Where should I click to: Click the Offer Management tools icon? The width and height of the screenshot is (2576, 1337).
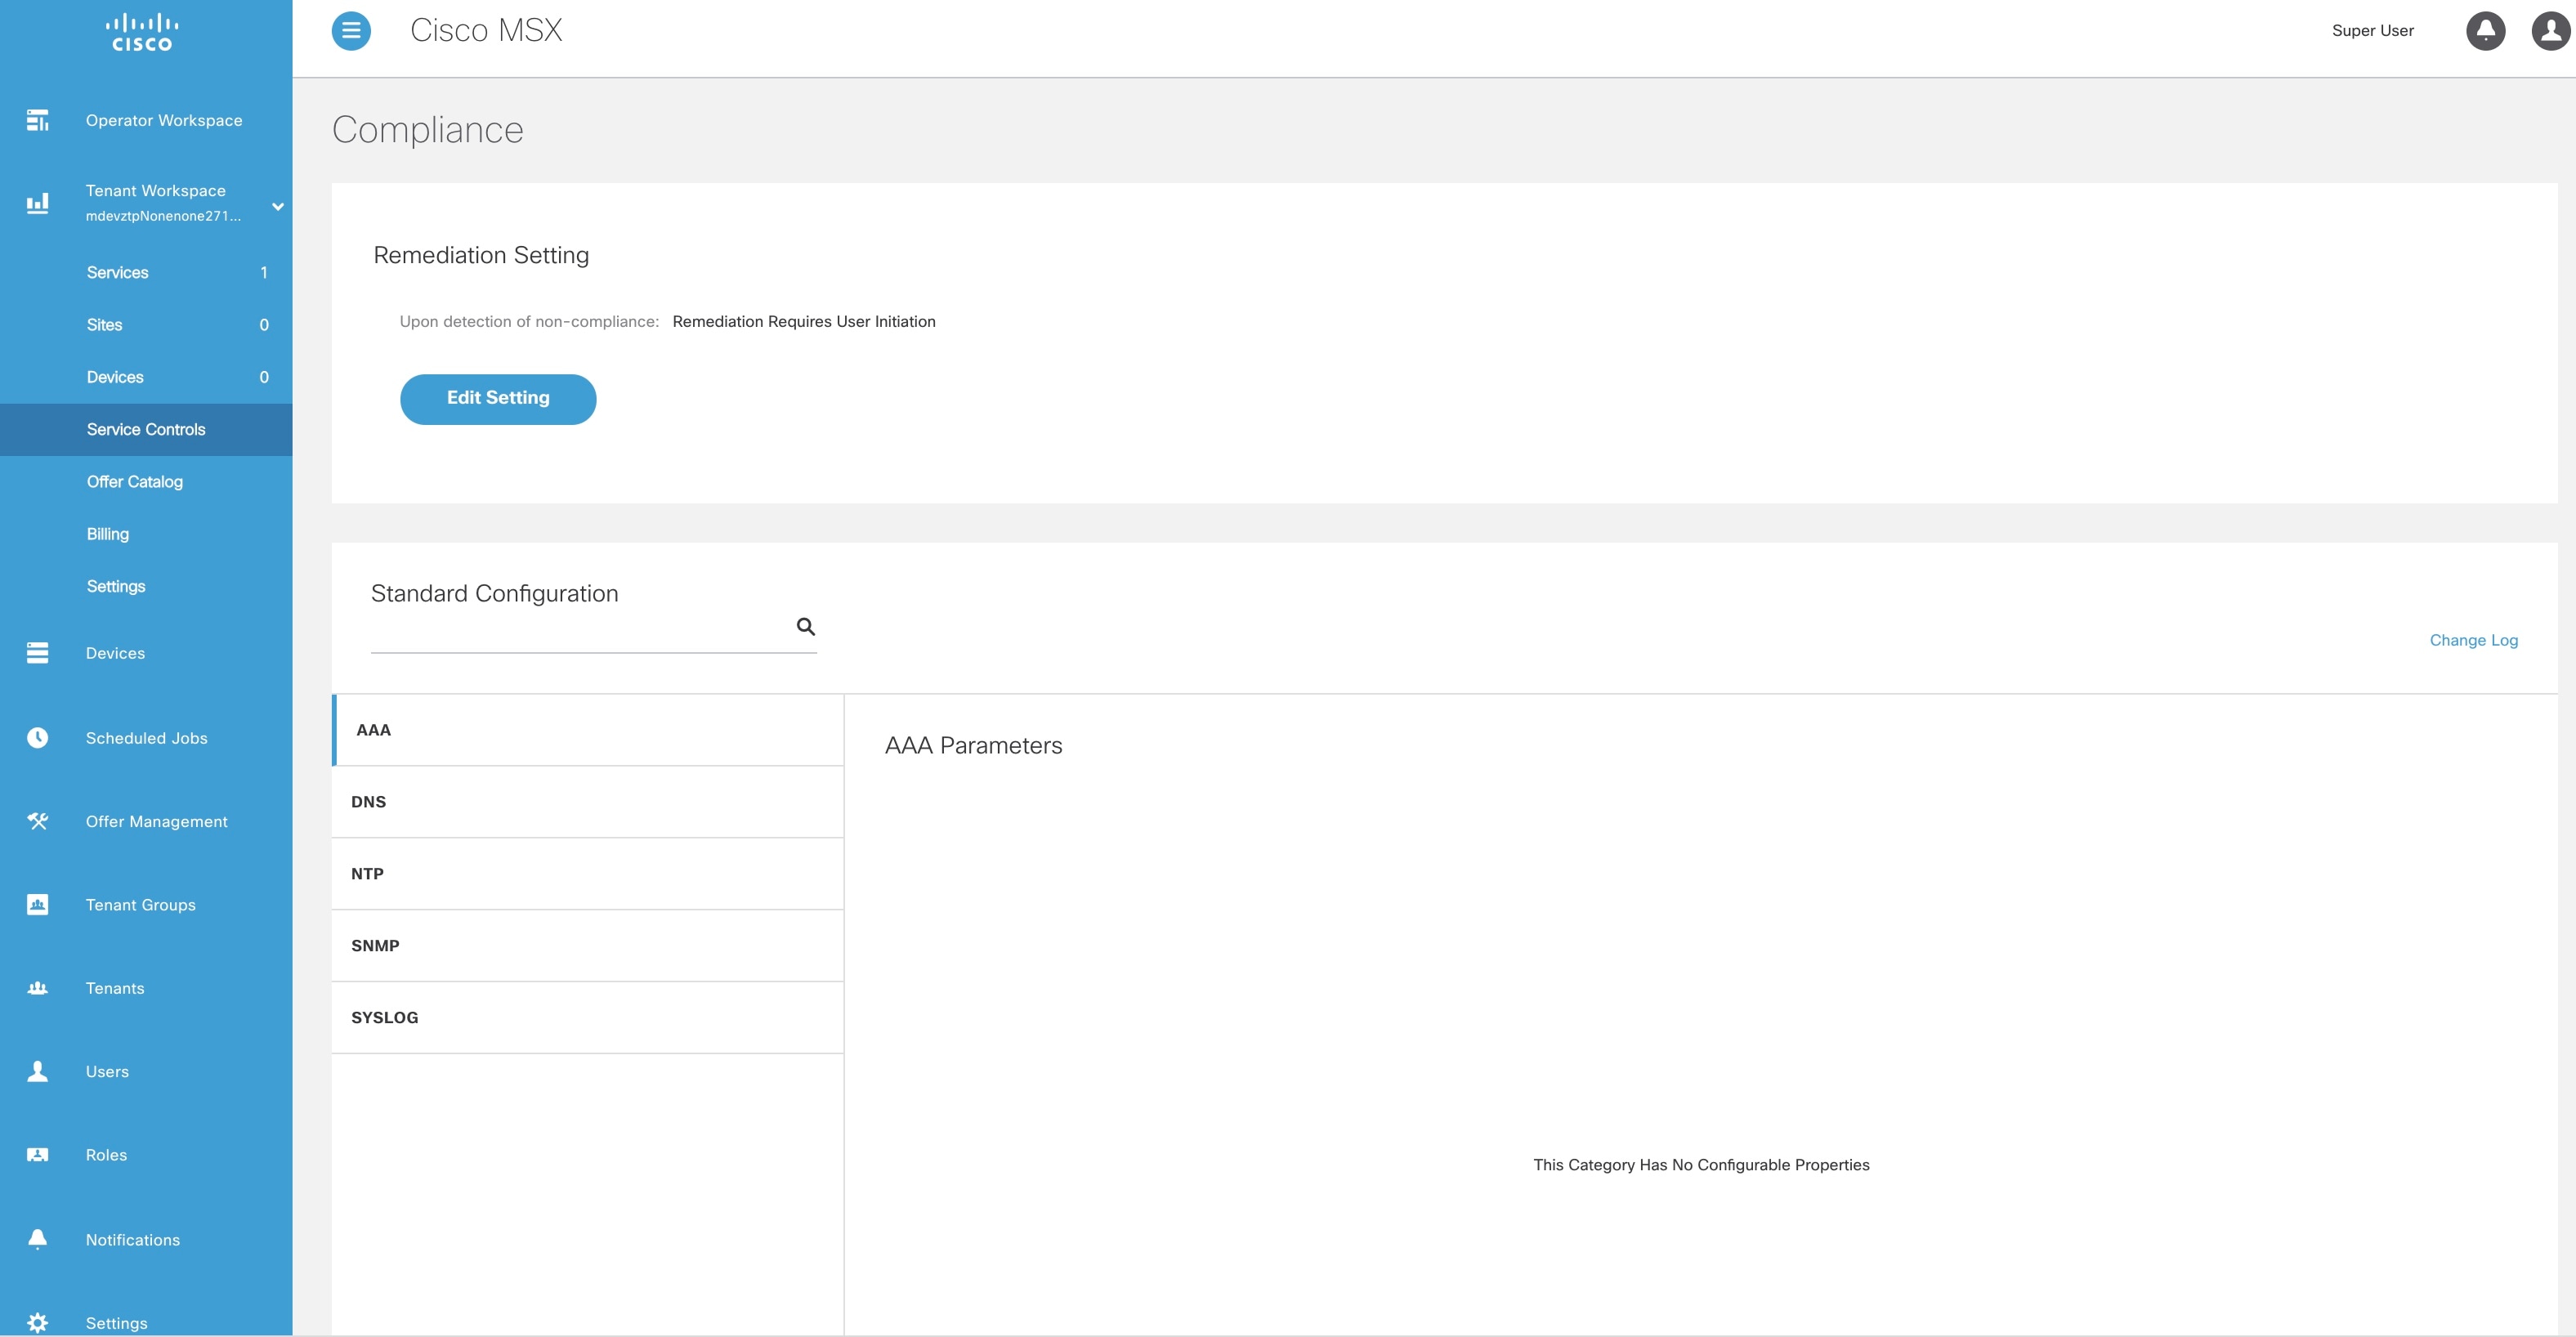pos(38,821)
